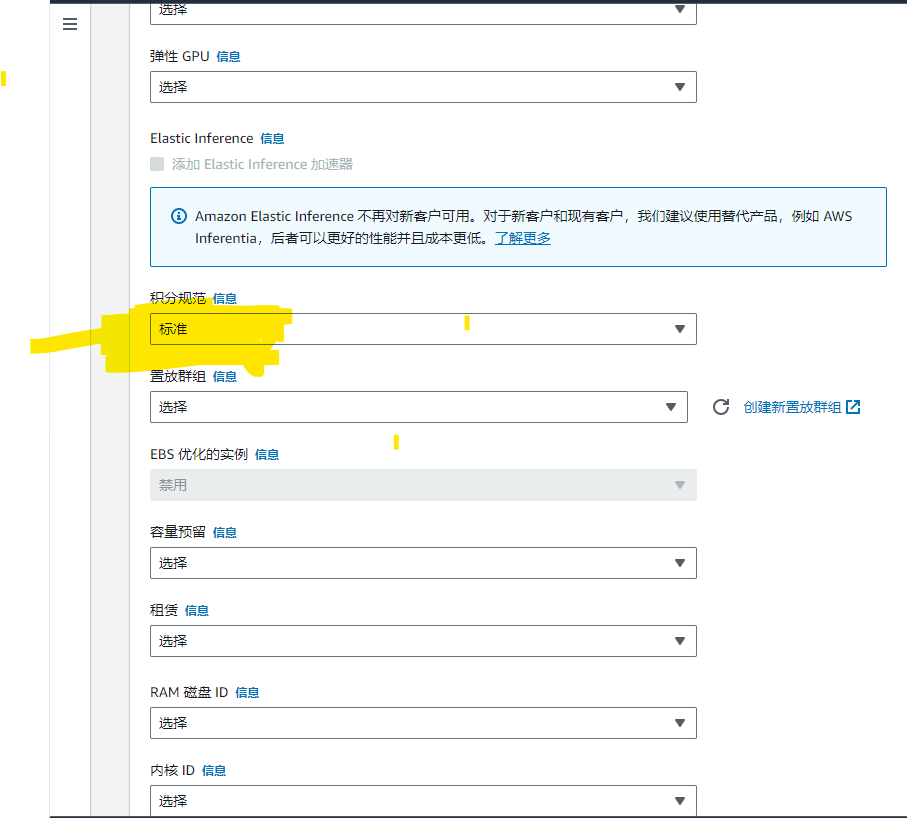Open the RAM 磁盘 ID dropdown
The image size is (907, 818).
point(423,723)
